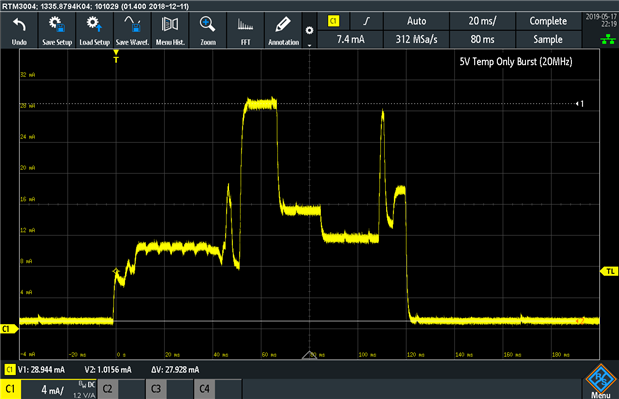The height and width of the screenshot is (399, 619).
Task: Change the Auto trigger mode
Action: point(416,21)
